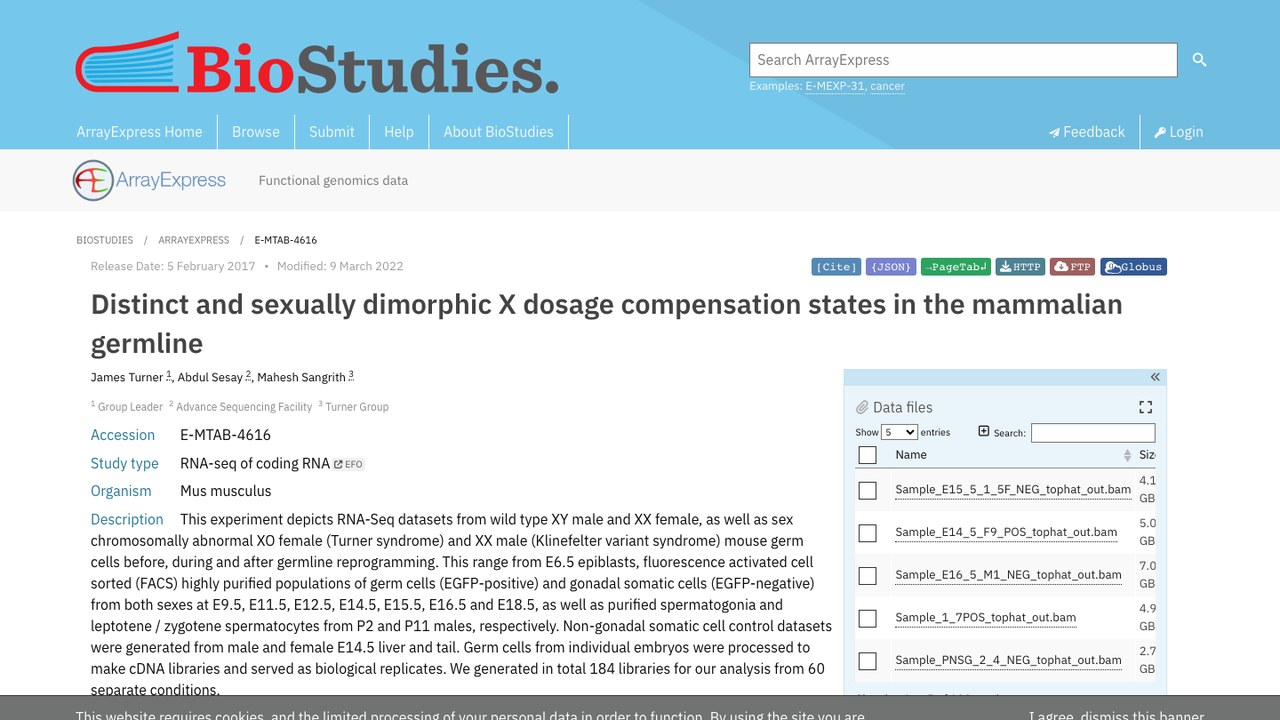Check Sample_PNSG_2_4_NEG_tophat_out.bam
Viewport: 1280px width, 720px height.
point(868,661)
